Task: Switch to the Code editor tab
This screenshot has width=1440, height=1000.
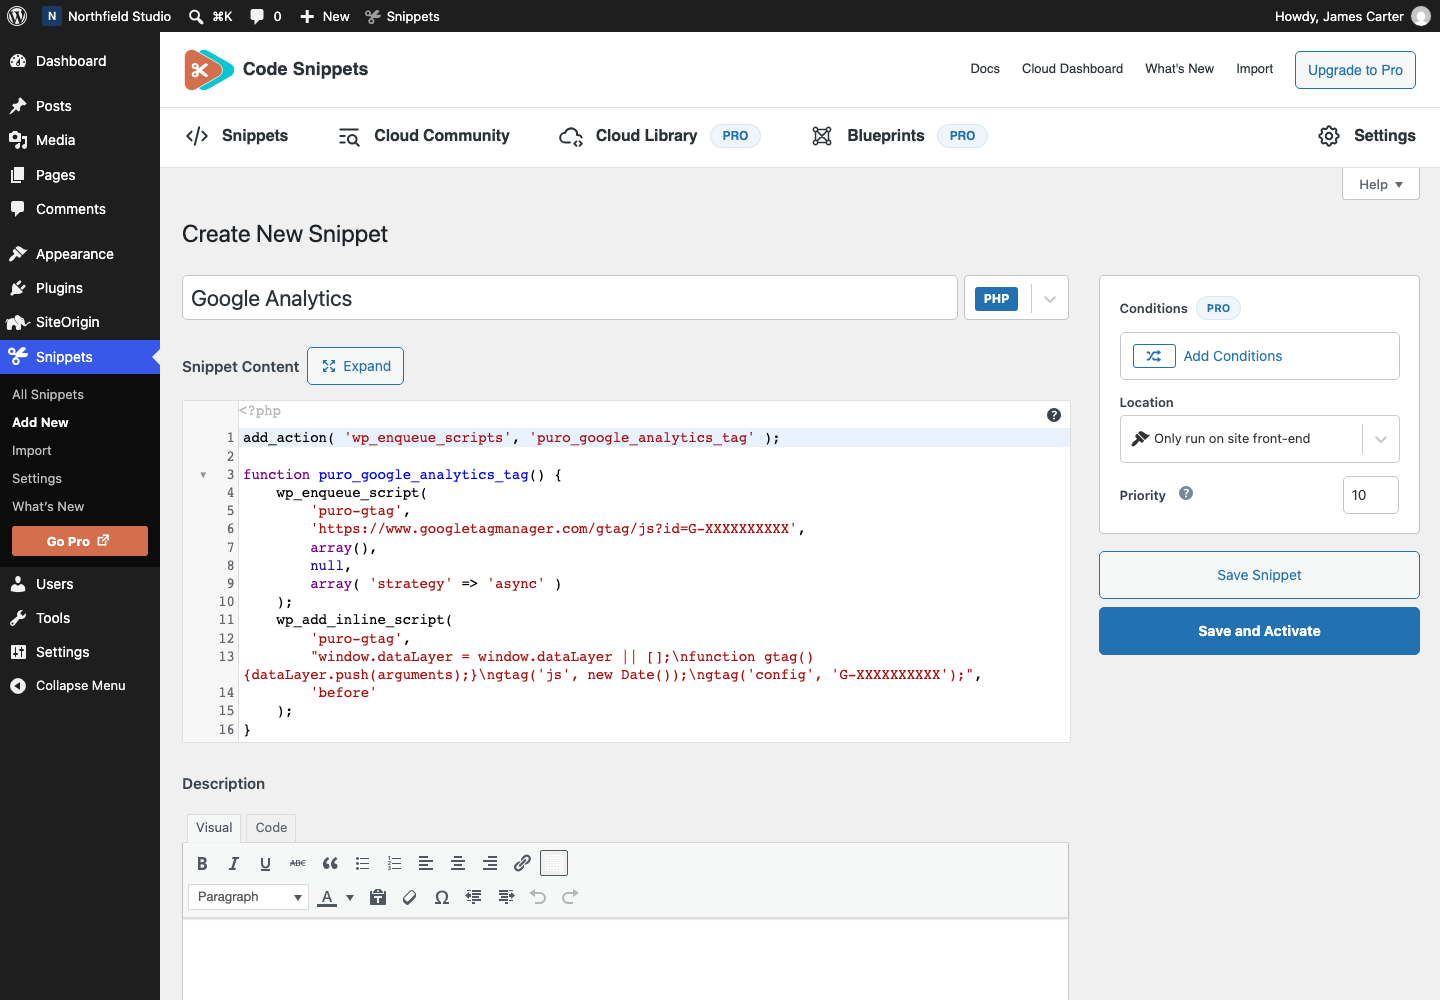Action: pos(271,827)
